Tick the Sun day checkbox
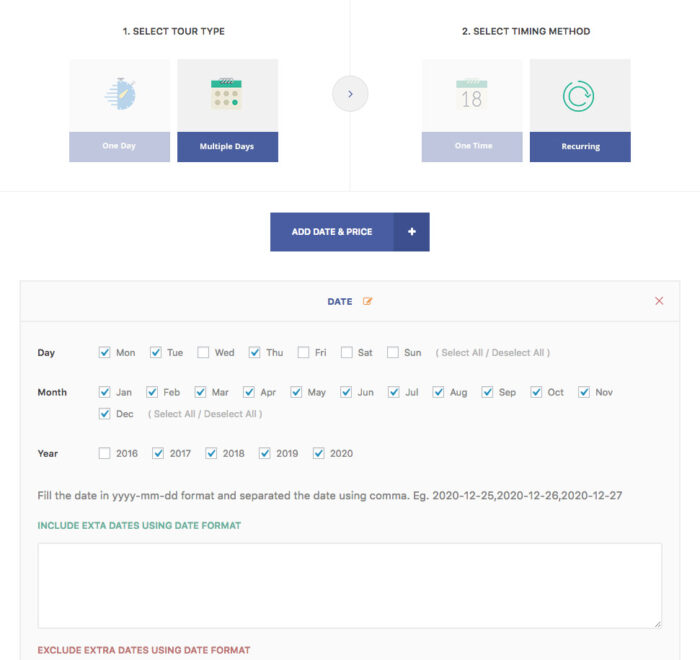700x660 pixels. [393, 353]
